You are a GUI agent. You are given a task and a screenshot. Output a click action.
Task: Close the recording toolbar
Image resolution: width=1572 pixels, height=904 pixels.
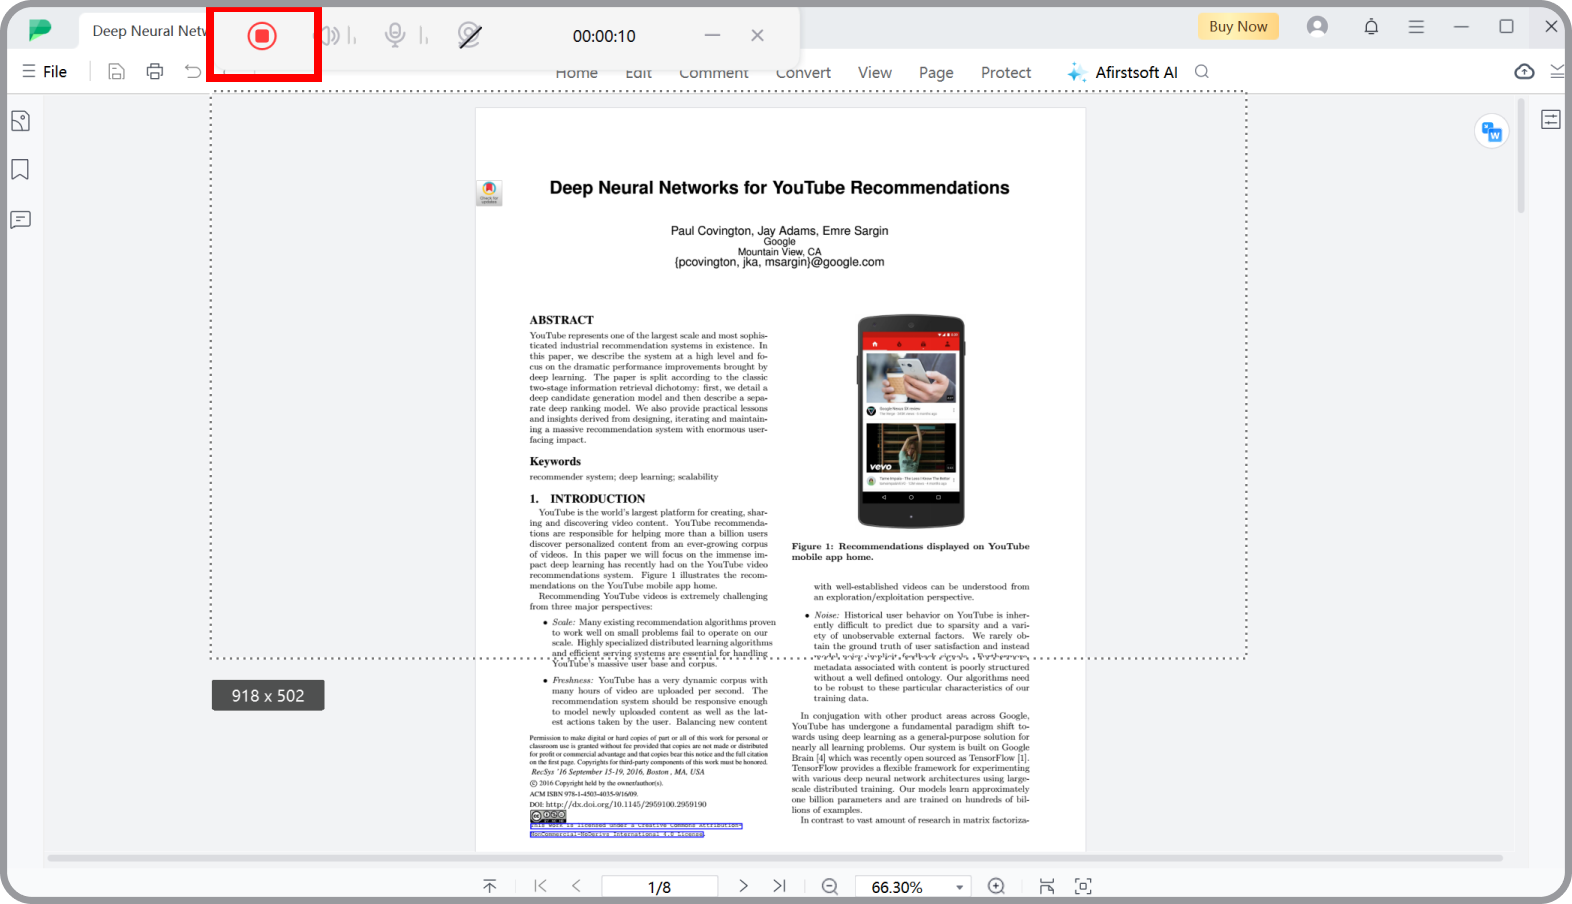click(x=757, y=35)
